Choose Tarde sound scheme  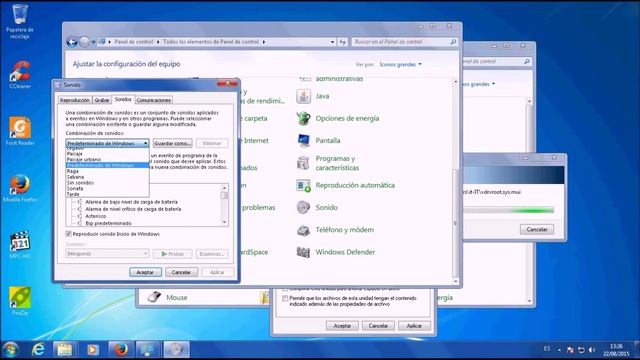(x=107, y=194)
